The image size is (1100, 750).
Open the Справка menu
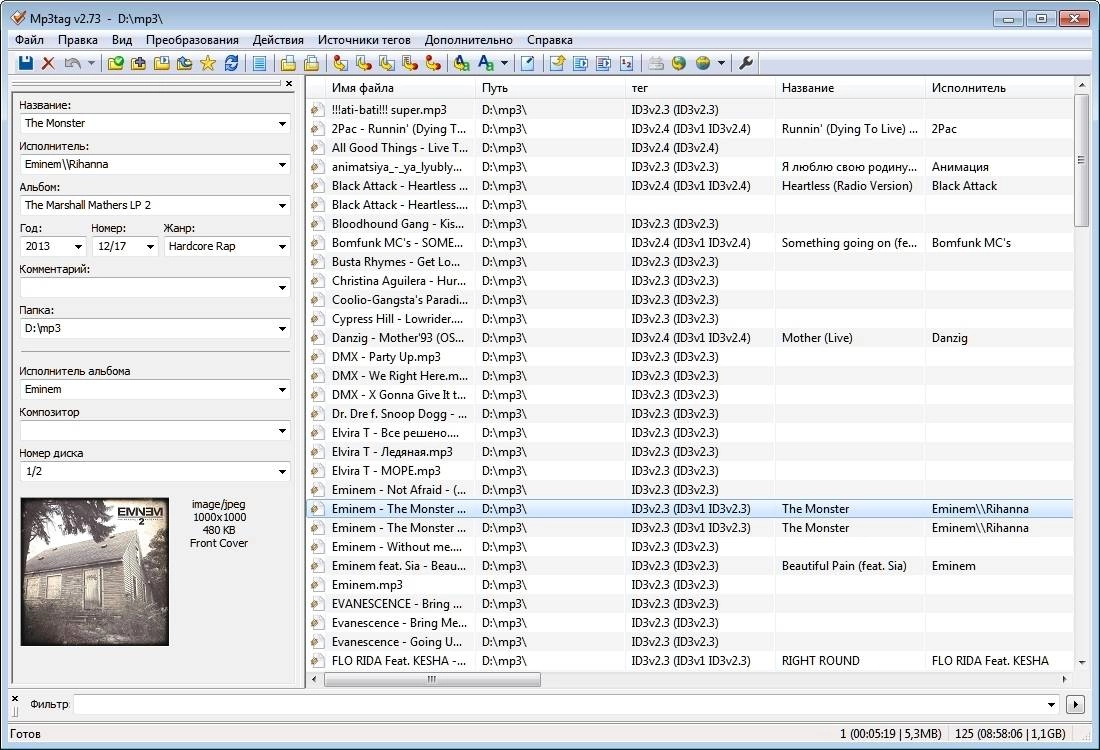point(550,40)
